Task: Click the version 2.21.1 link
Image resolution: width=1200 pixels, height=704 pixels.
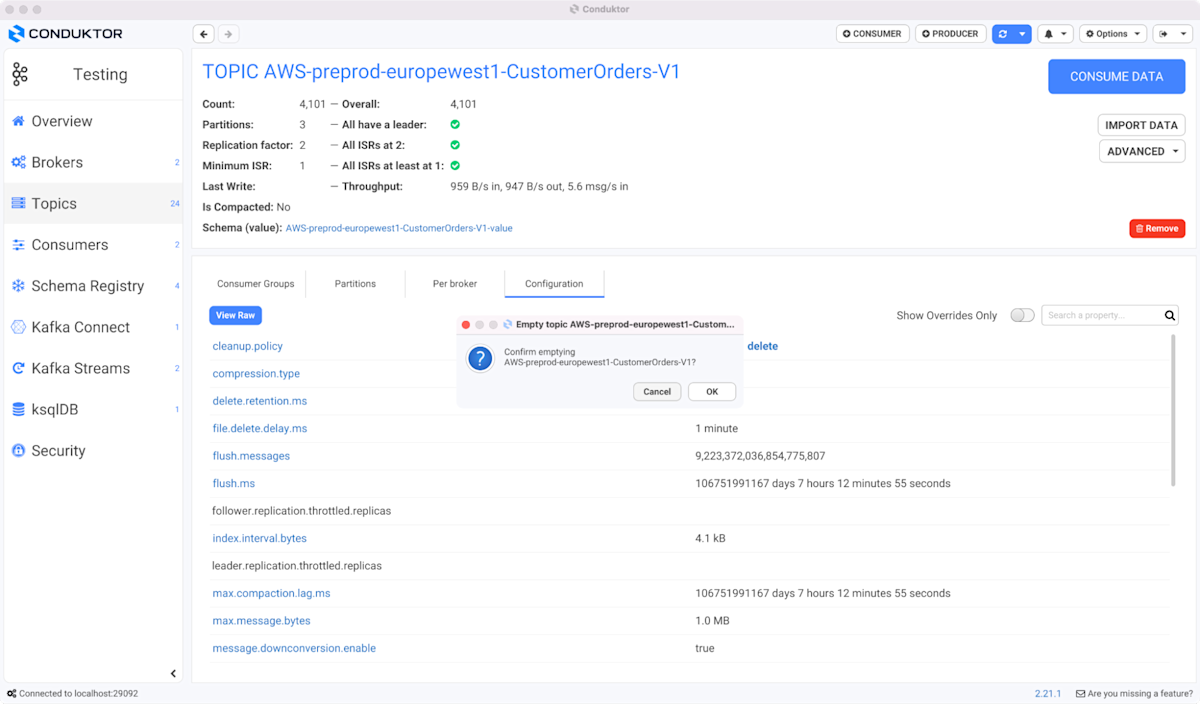Action: [1049, 693]
